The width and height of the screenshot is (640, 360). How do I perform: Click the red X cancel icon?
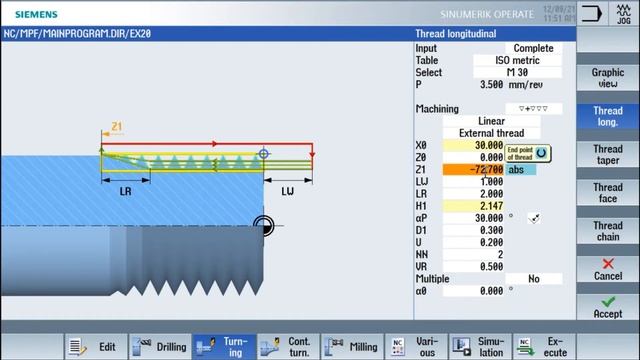click(x=608, y=263)
